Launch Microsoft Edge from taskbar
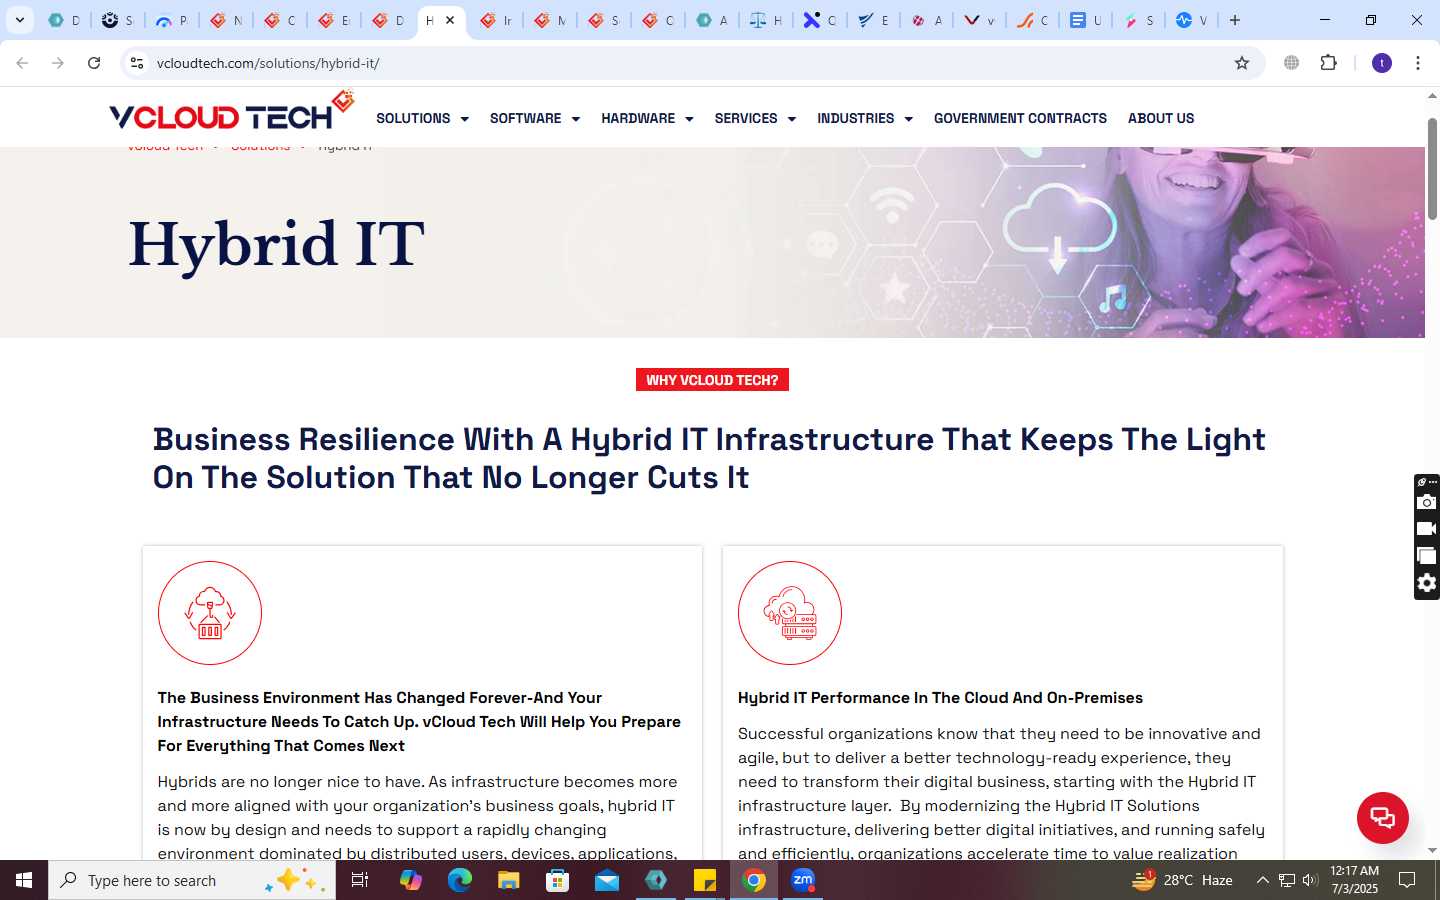Image resolution: width=1440 pixels, height=900 pixels. [x=459, y=880]
